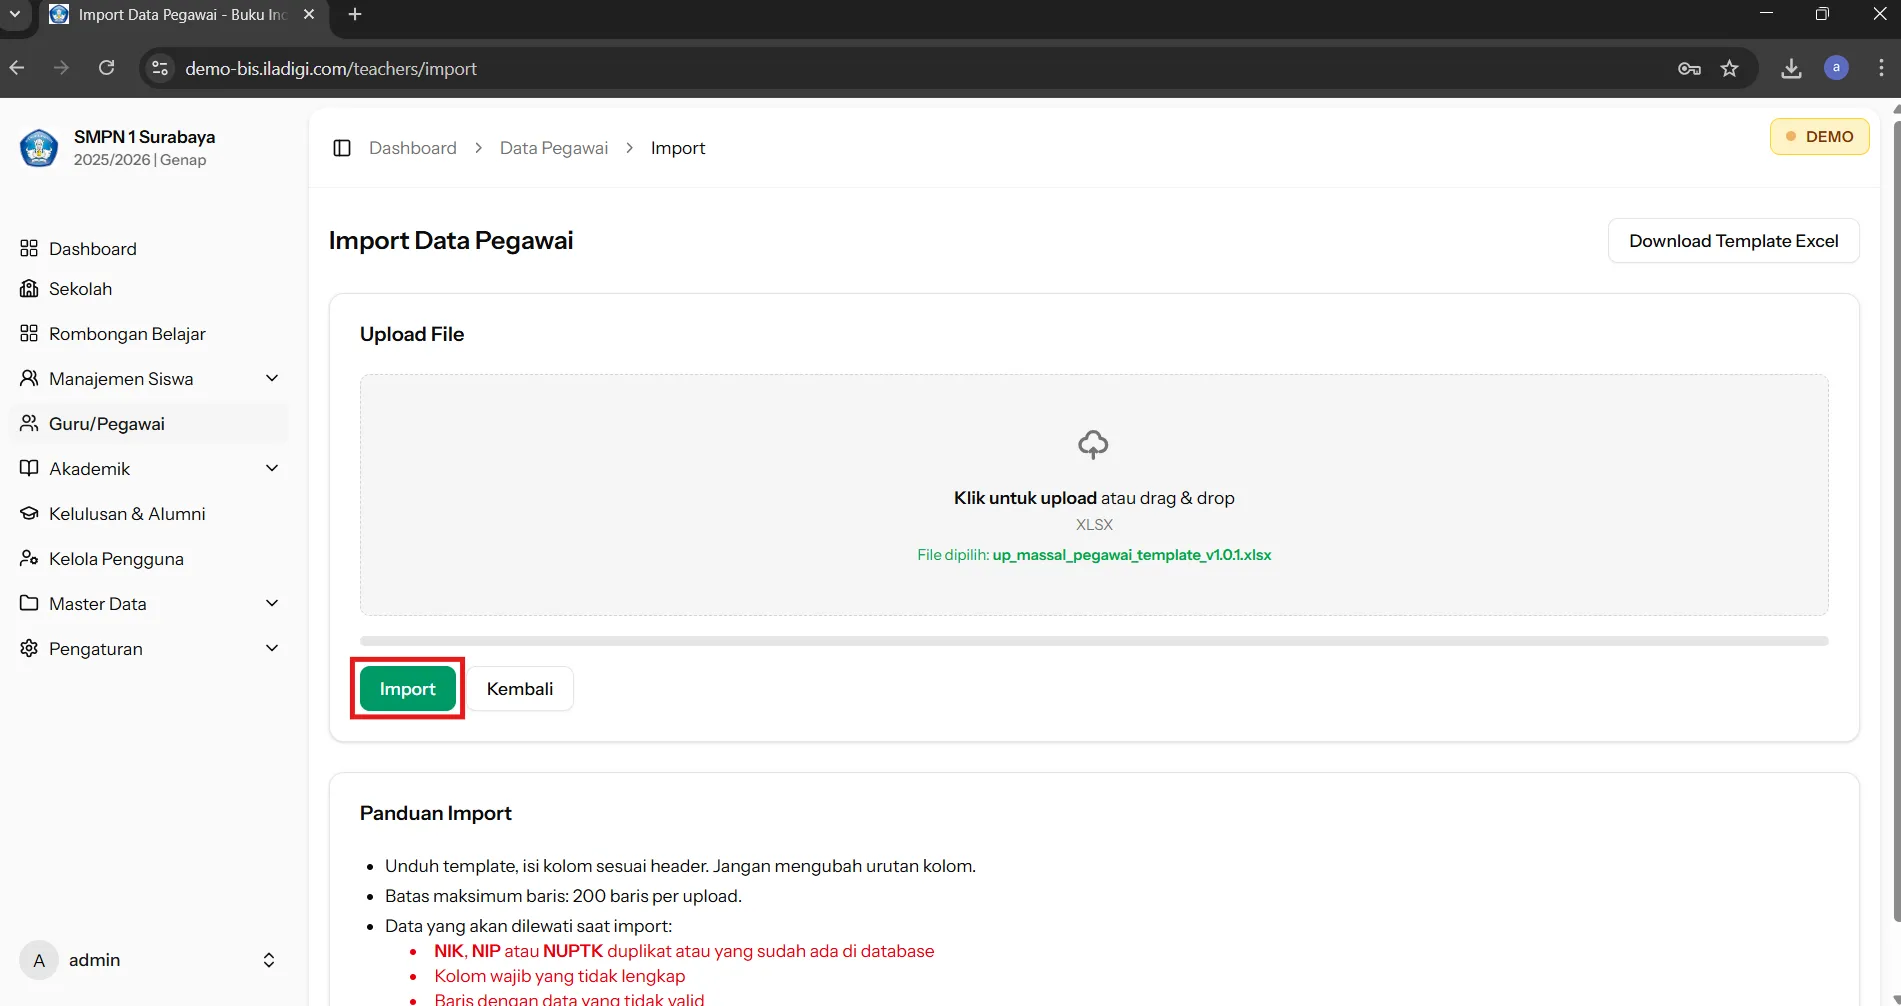Click the Guru/Pegawai people icon
The image size is (1901, 1006).
pos(29,423)
